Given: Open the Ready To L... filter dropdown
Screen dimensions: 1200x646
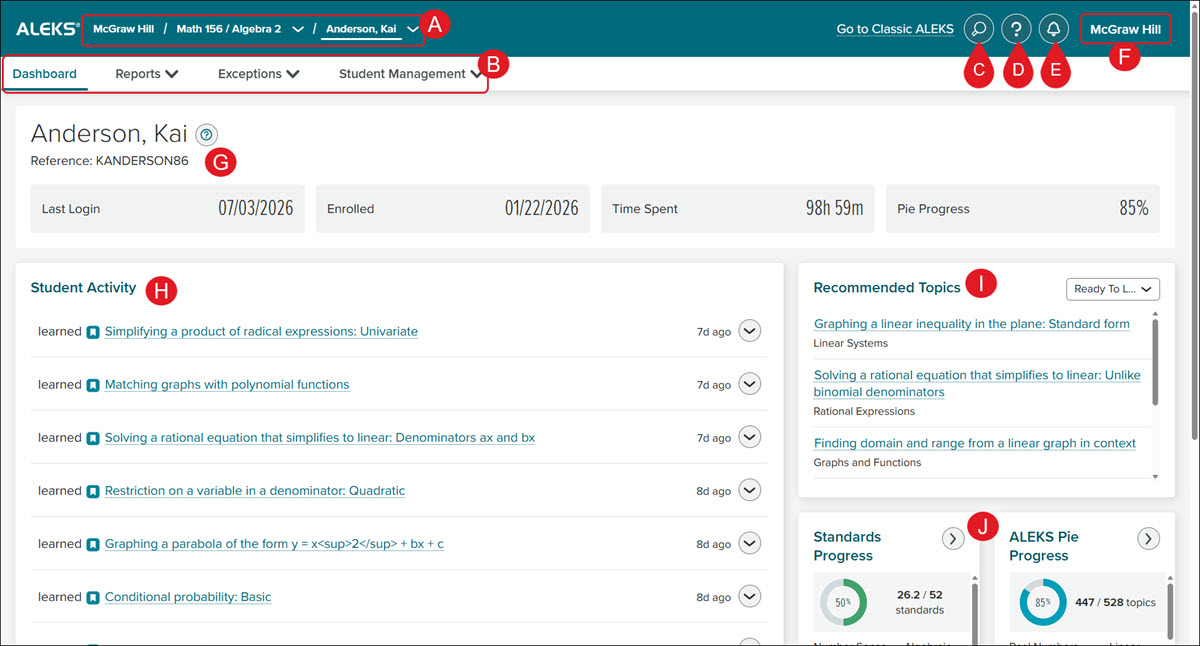Looking at the screenshot, I should tap(1112, 289).
